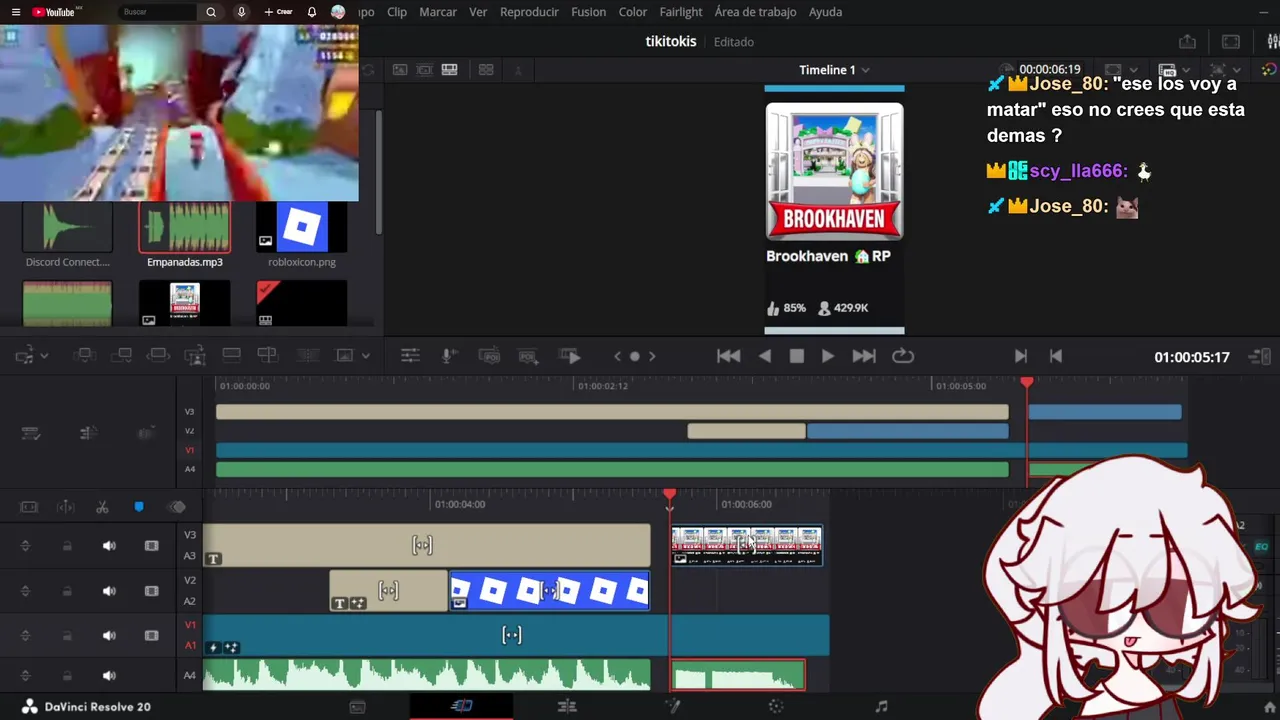Open the Clip menu
This screenshot has width=1280, height=720.
[397, 12]
